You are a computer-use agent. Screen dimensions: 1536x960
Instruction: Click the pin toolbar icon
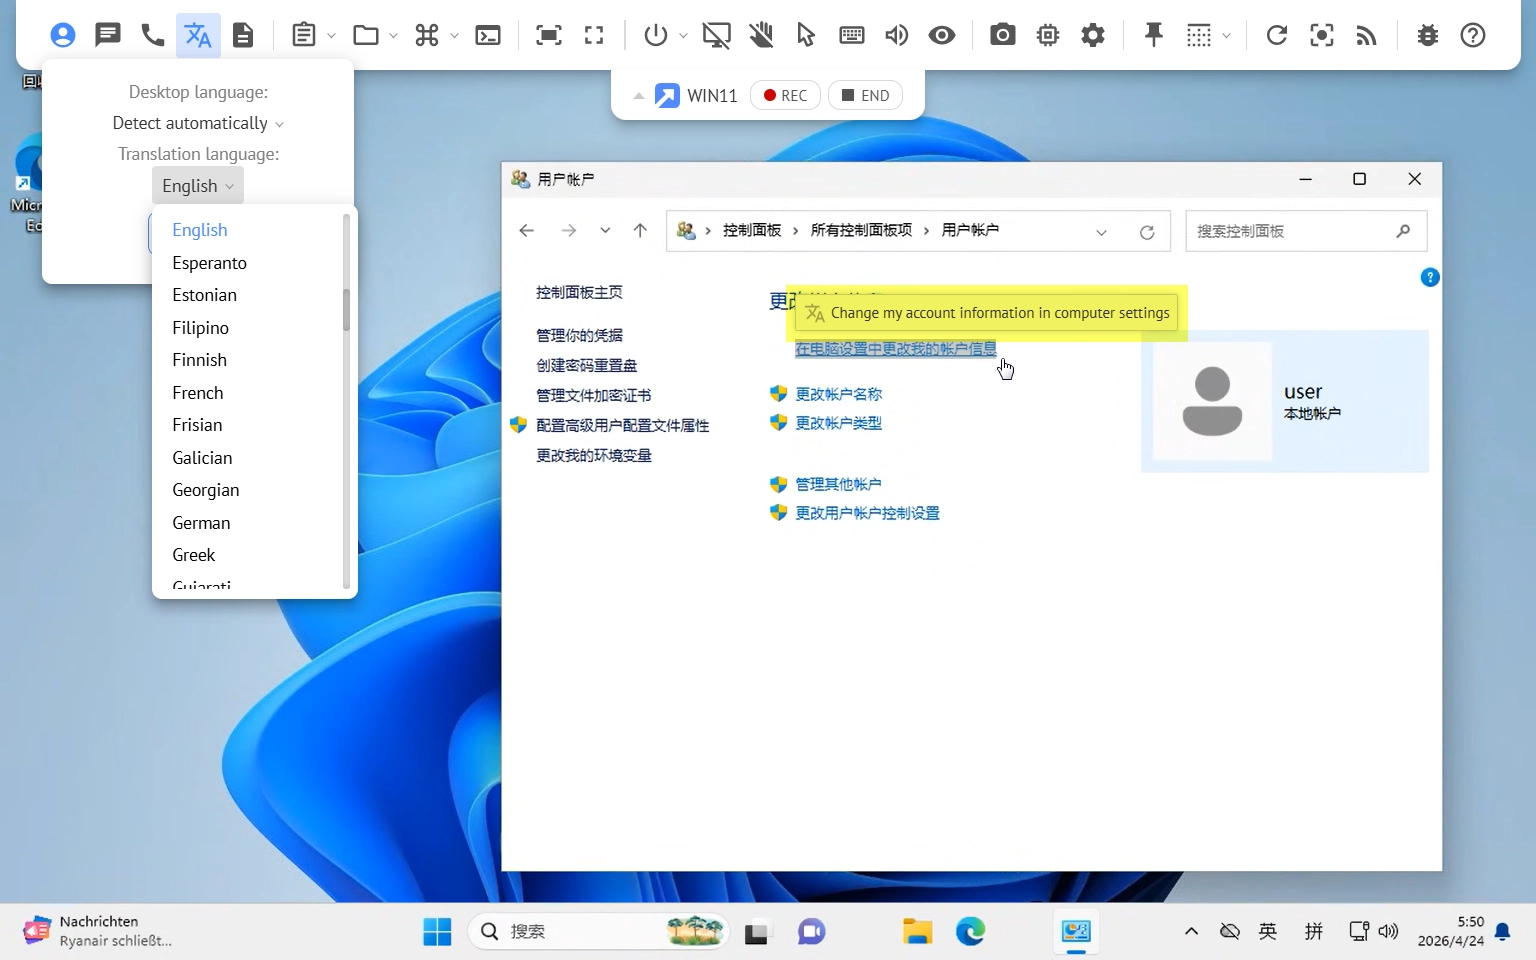click(x=1153, y=35)
